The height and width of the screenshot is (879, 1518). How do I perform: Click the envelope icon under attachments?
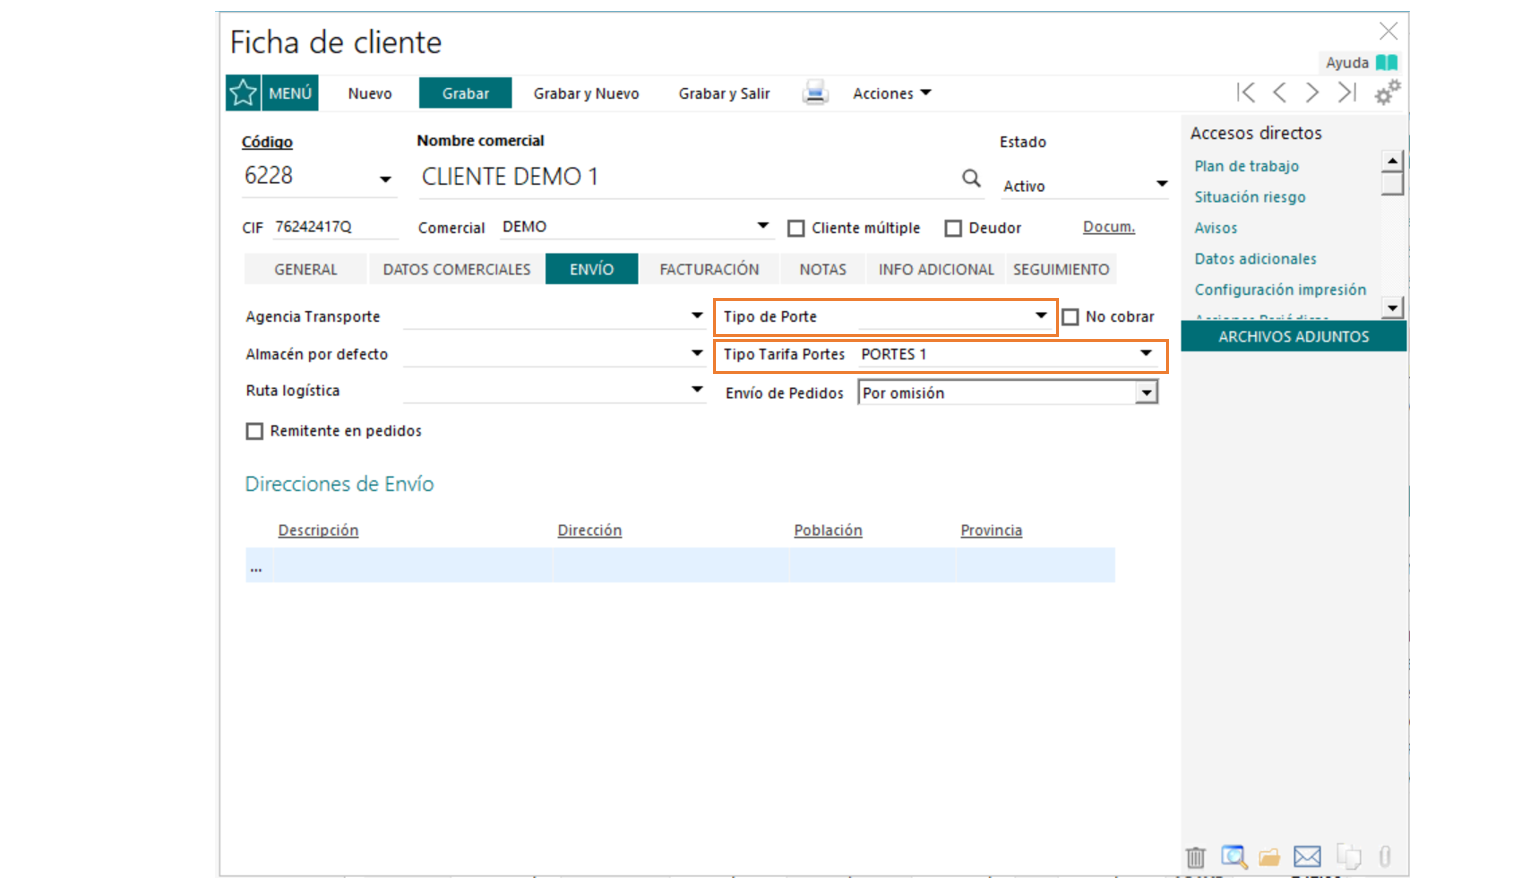click(1307, 857)
